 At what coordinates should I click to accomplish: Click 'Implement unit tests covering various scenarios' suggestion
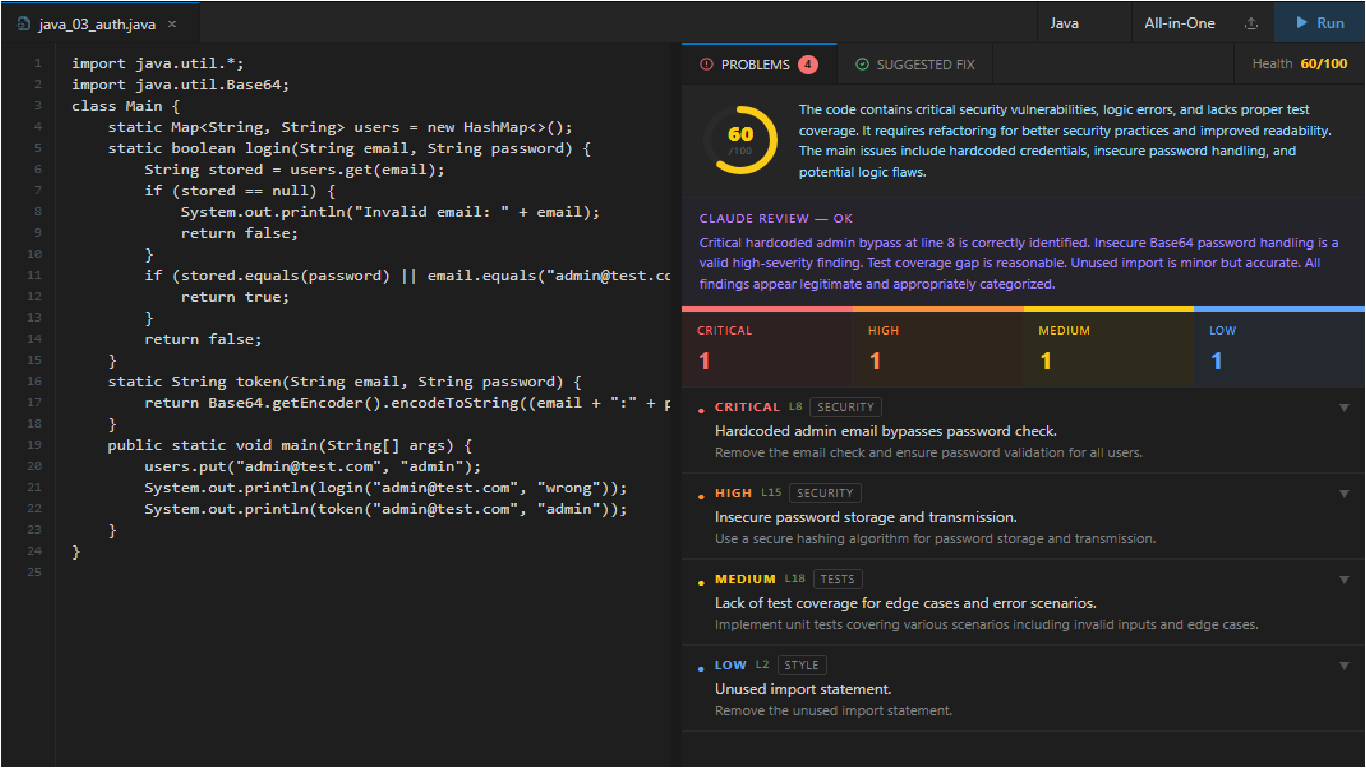pos(986,625)
